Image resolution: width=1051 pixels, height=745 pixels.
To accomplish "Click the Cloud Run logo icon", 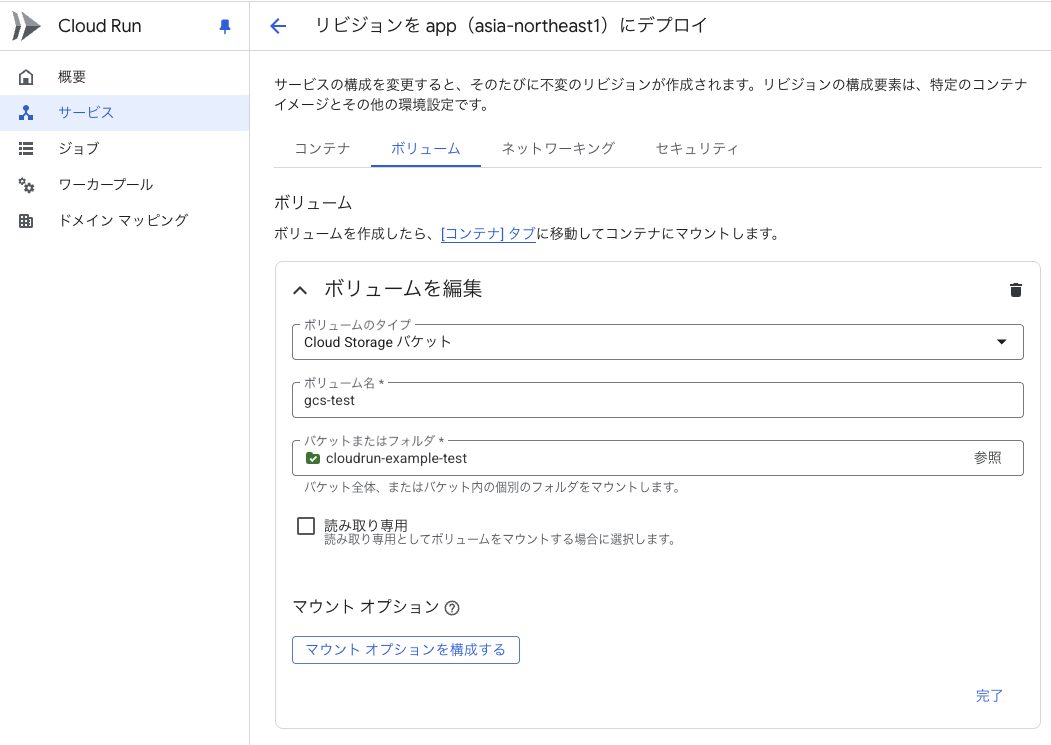I will click(x=26, y=26).
